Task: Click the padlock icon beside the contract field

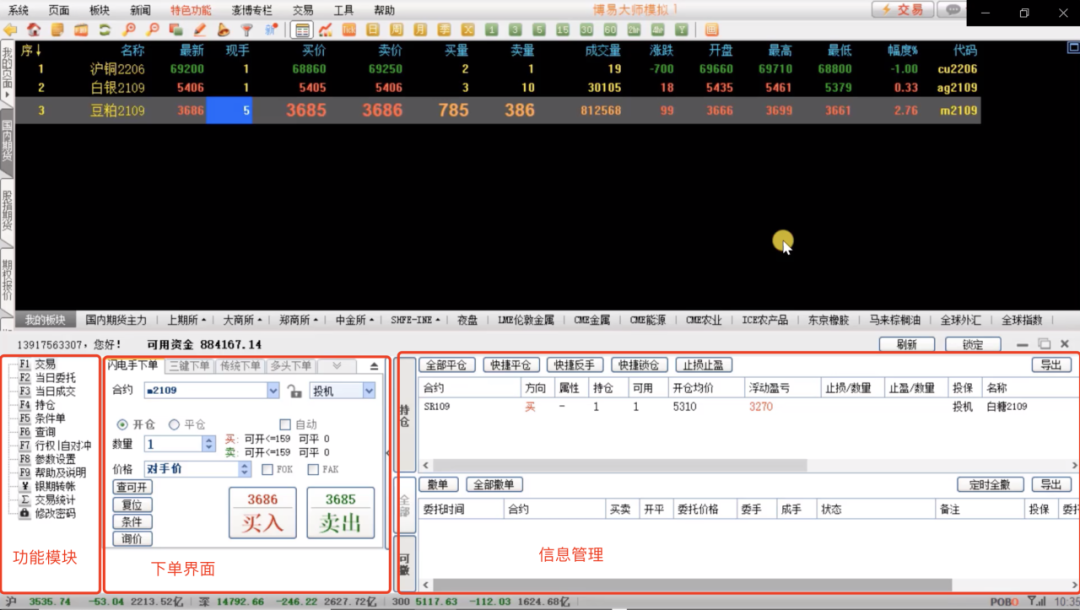Action: (294, 391)
